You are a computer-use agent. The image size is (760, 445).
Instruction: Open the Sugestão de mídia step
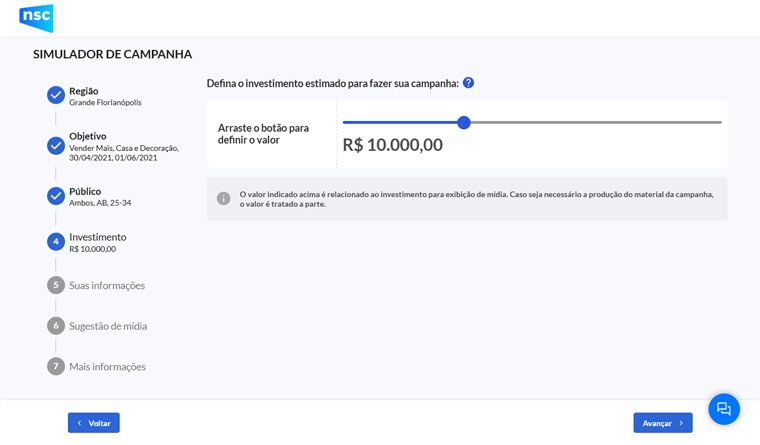click(x=108, y=326)
